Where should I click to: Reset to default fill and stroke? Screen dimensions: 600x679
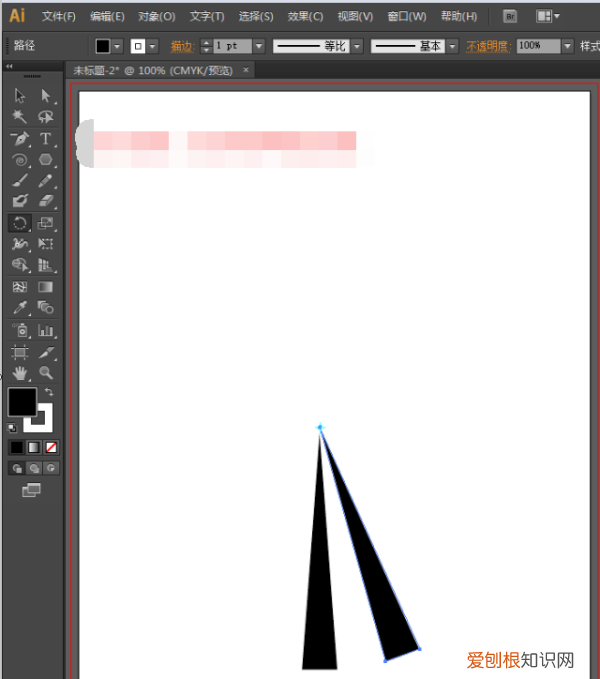(12, 427)
